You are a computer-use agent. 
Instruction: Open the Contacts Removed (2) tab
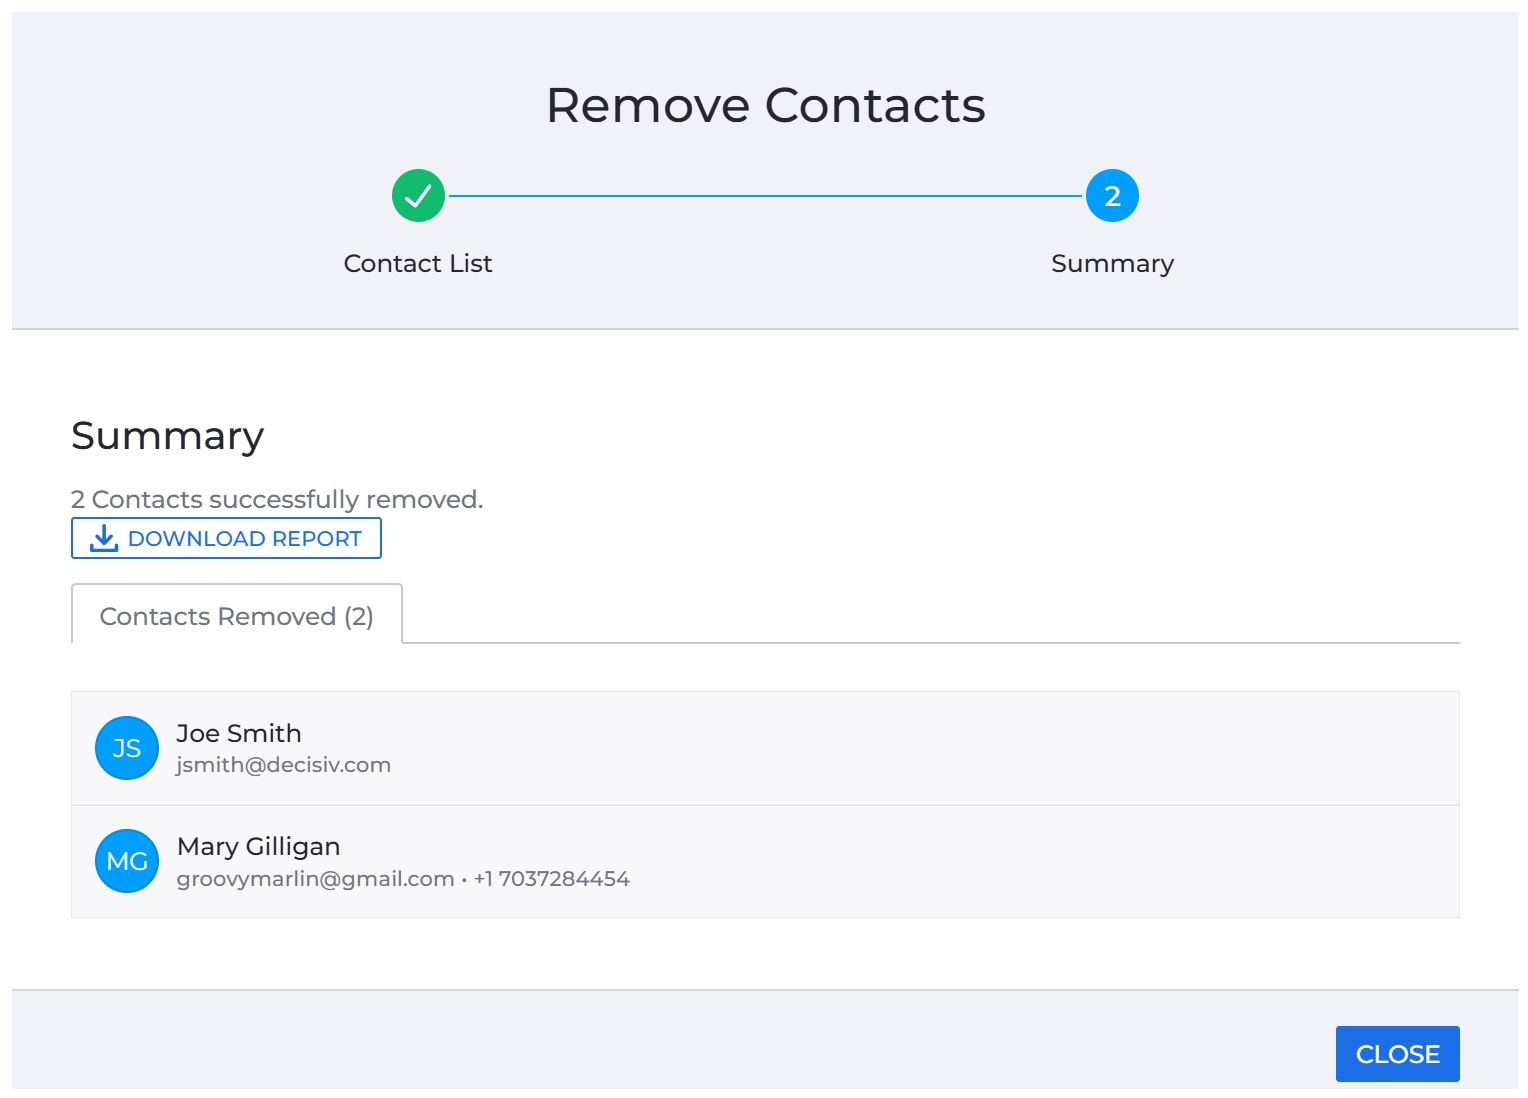click(237, 615)
